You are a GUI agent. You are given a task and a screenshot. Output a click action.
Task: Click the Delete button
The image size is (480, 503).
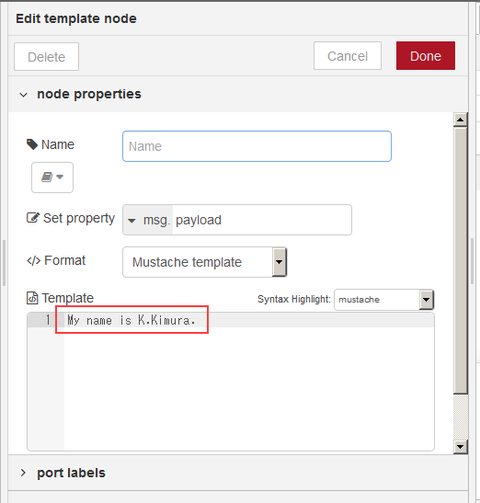tap(46, 56)
